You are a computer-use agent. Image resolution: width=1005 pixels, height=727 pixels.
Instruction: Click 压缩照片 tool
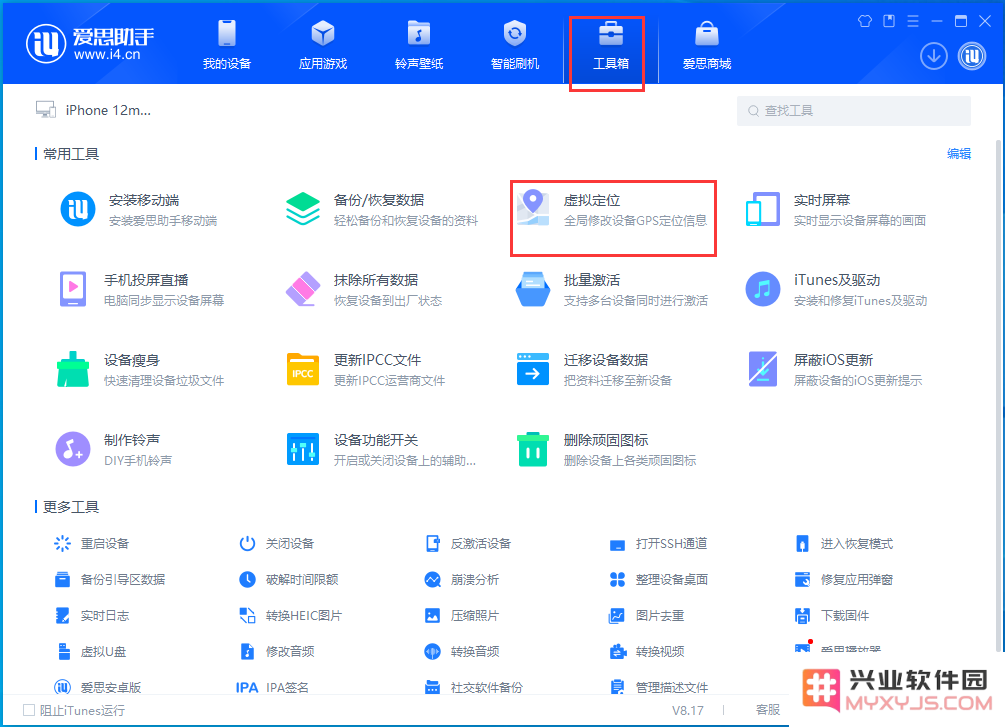click(462, 615)
